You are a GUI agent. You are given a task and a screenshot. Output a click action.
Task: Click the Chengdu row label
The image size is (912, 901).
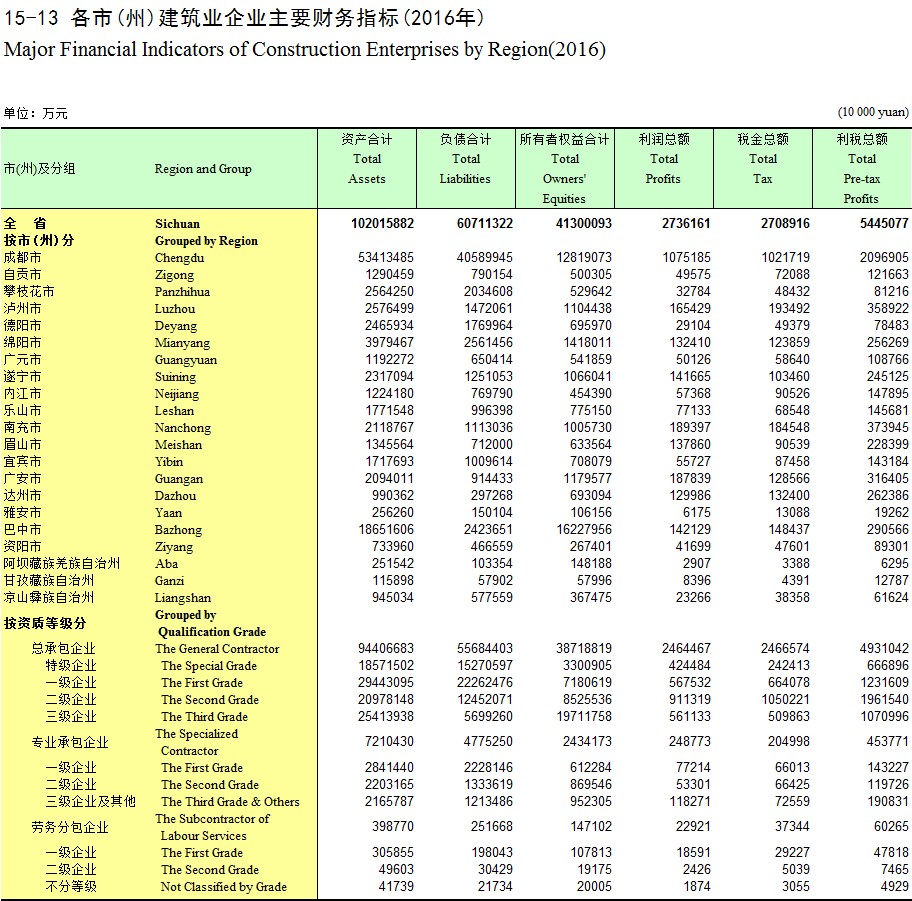pyautogui.click(x=179, y=258)
